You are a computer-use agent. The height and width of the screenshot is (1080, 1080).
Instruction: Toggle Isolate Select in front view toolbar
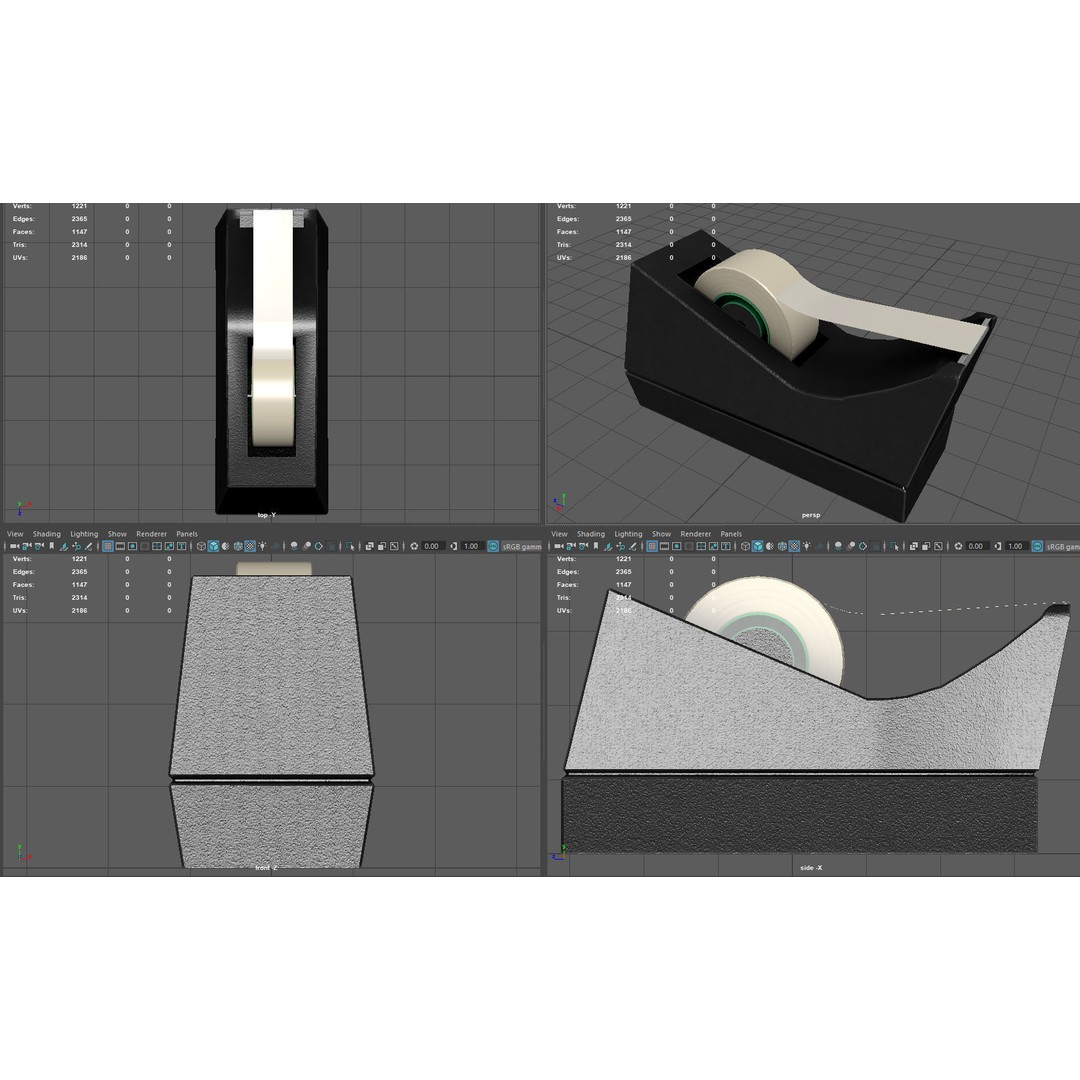pyautogui.click(x=350, y=546)
